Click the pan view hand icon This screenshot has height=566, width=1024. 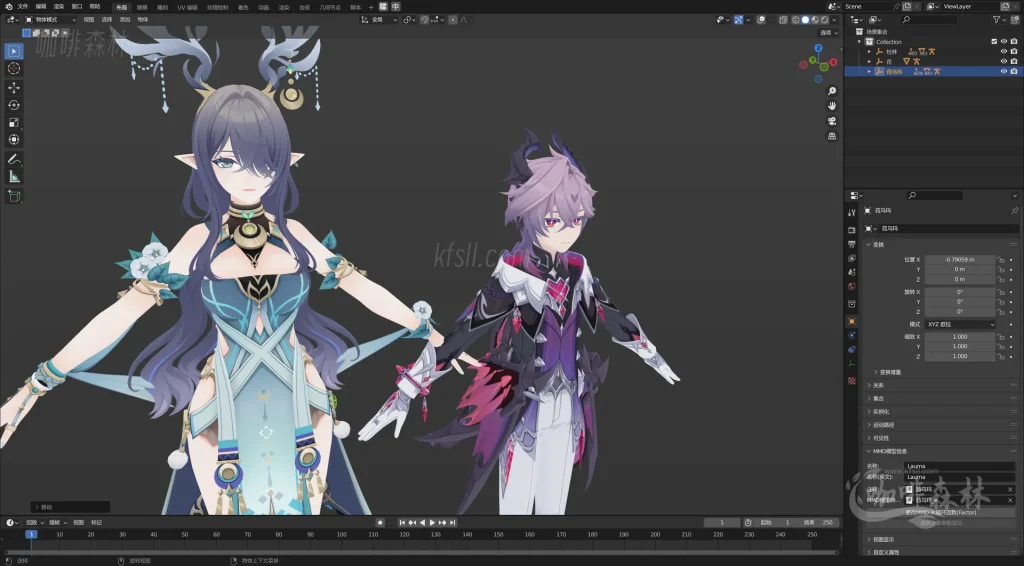832,106
